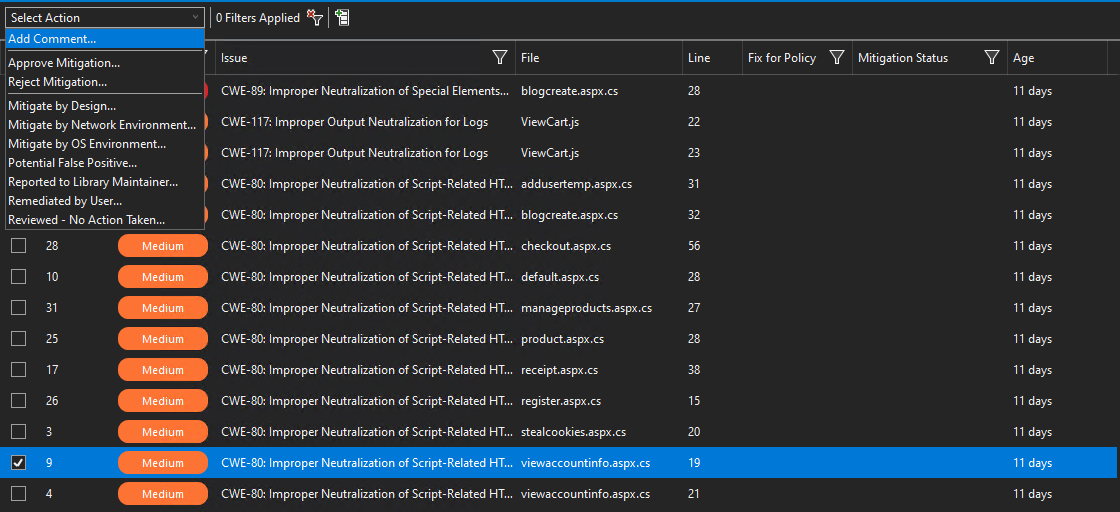Click receipt.aspx.cs file name
This screenshot has width=1120, height=512.
pyautogui.click(x=559, y=370)
